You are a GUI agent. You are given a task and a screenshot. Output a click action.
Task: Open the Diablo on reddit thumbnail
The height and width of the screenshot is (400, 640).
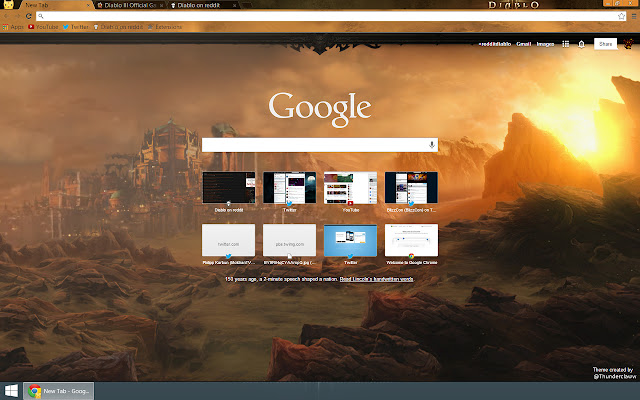(229, 188)
